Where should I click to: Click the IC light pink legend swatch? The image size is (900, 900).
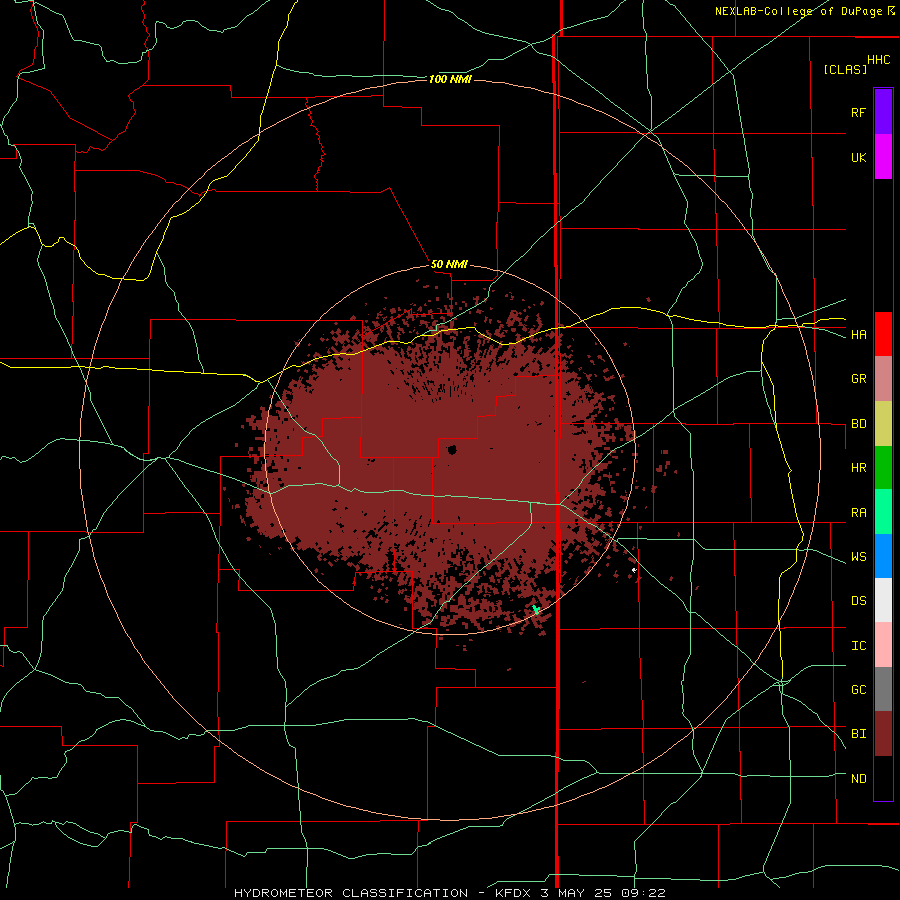[883, 645]
